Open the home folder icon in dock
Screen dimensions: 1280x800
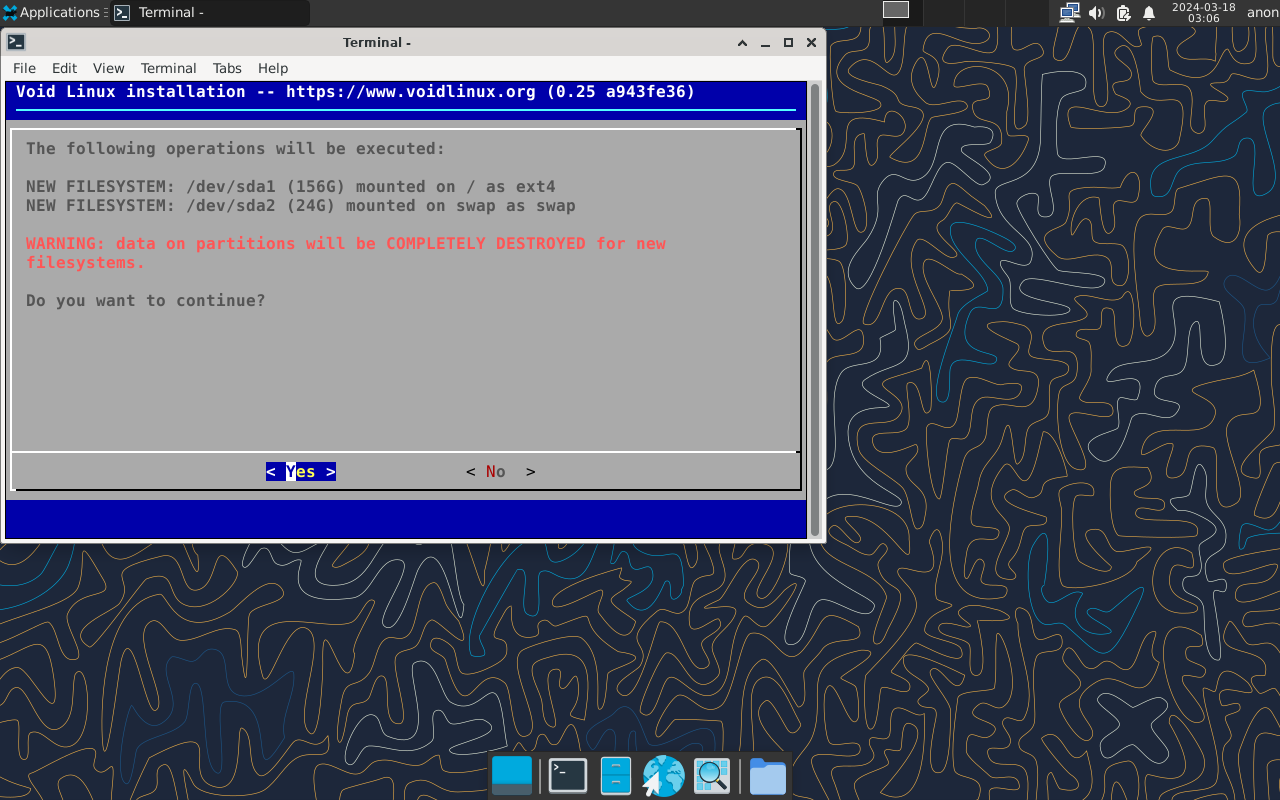(768, 776)
